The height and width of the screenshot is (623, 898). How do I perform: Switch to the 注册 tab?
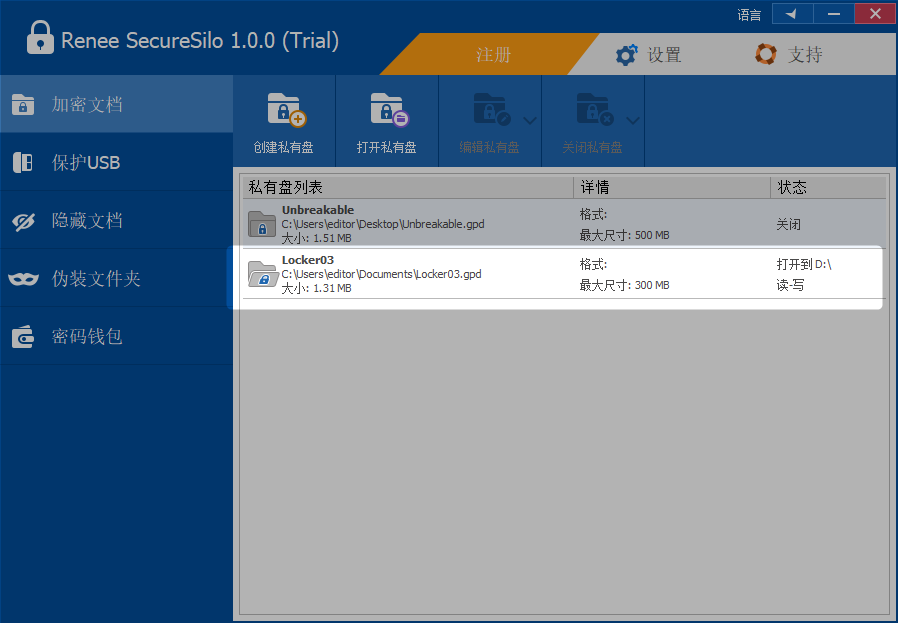point(493,54)
